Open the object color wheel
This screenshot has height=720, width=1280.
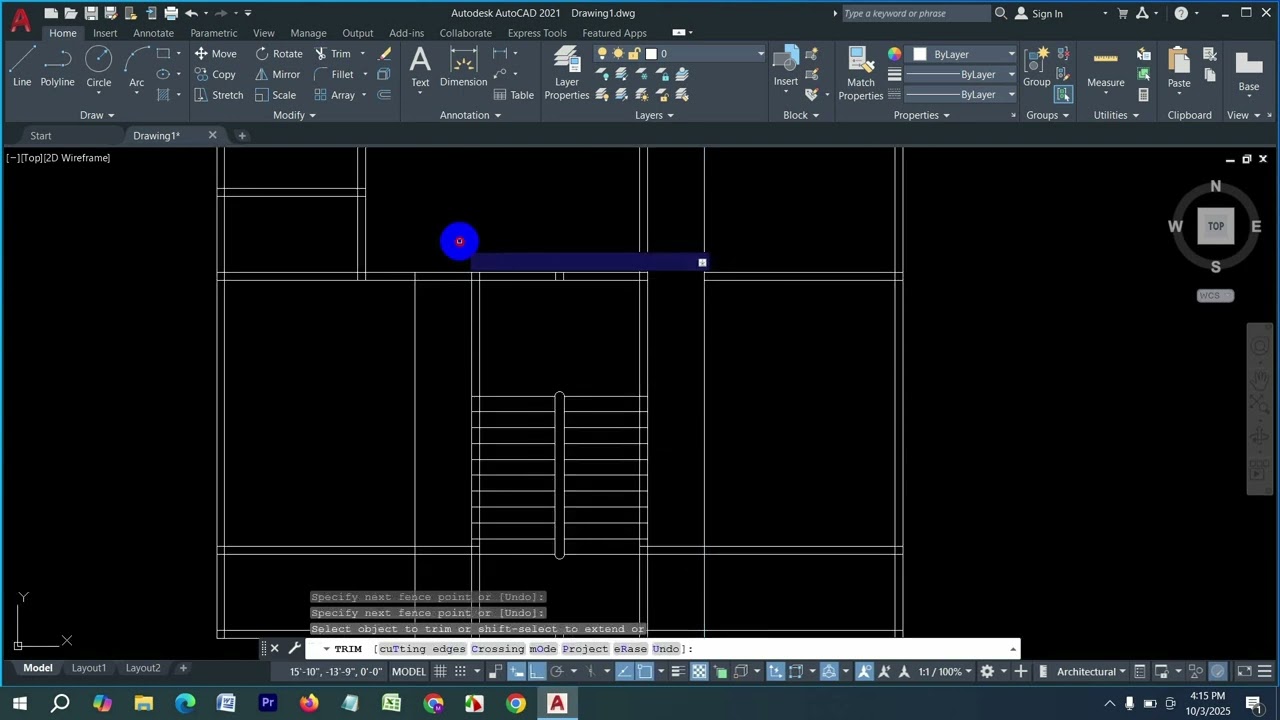pyautogui.click(x=894, y=54)
